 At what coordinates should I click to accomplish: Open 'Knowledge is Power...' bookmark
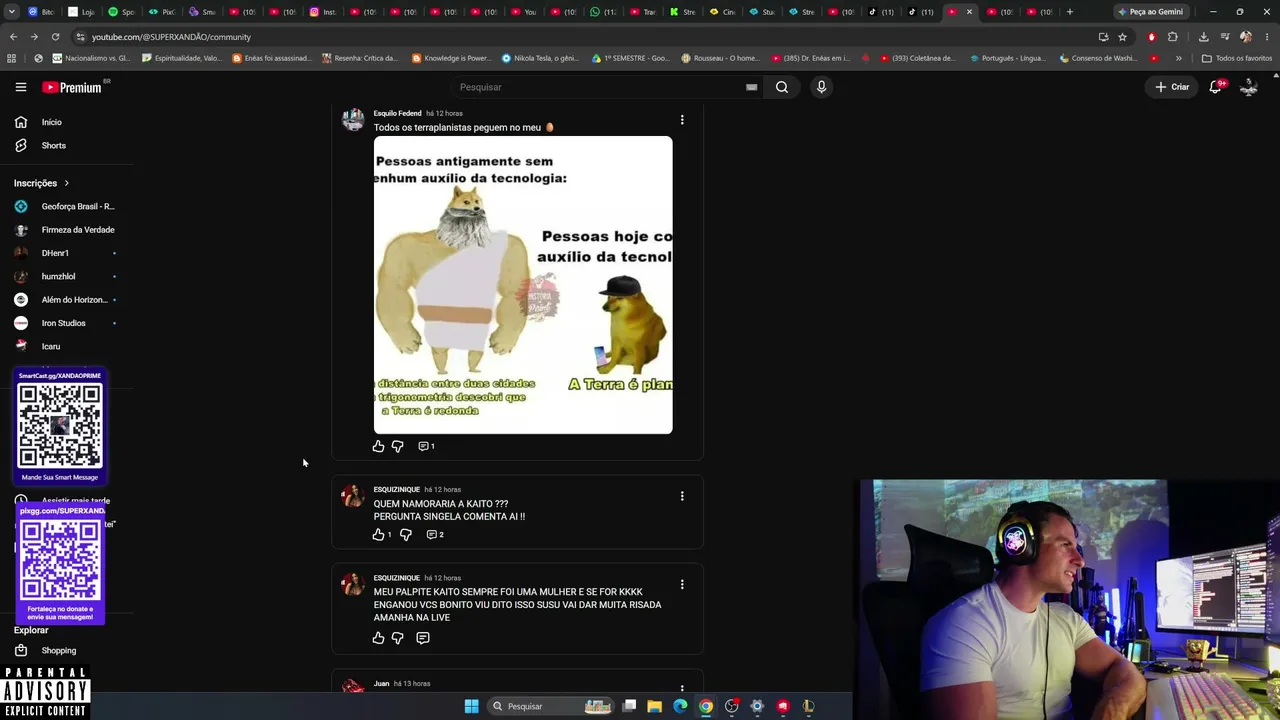click(x=452, y=58)
